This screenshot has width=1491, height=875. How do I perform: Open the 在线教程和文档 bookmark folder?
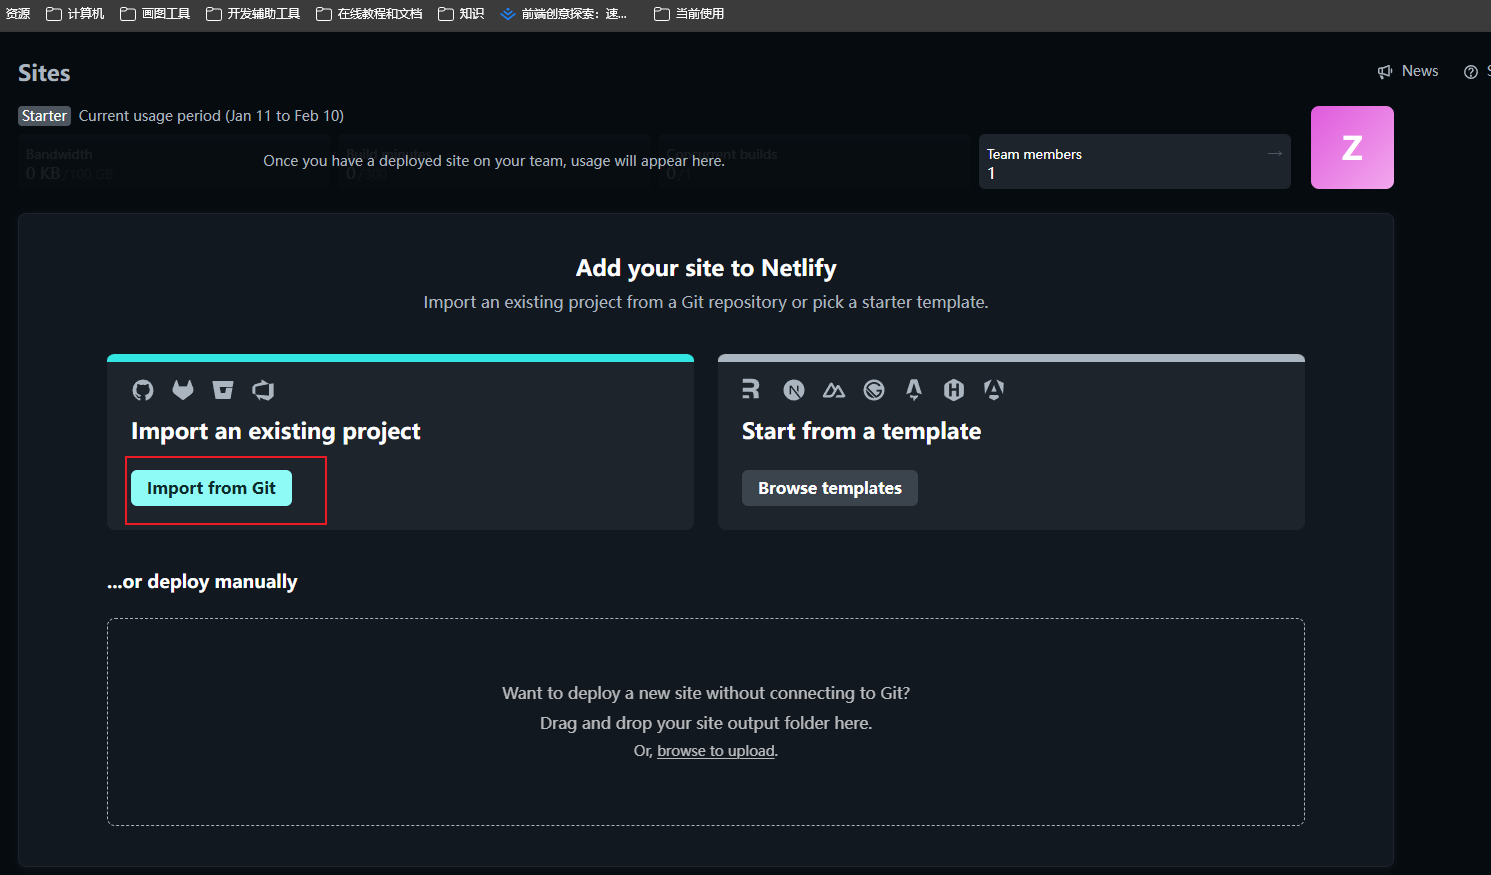coord(369,14)
